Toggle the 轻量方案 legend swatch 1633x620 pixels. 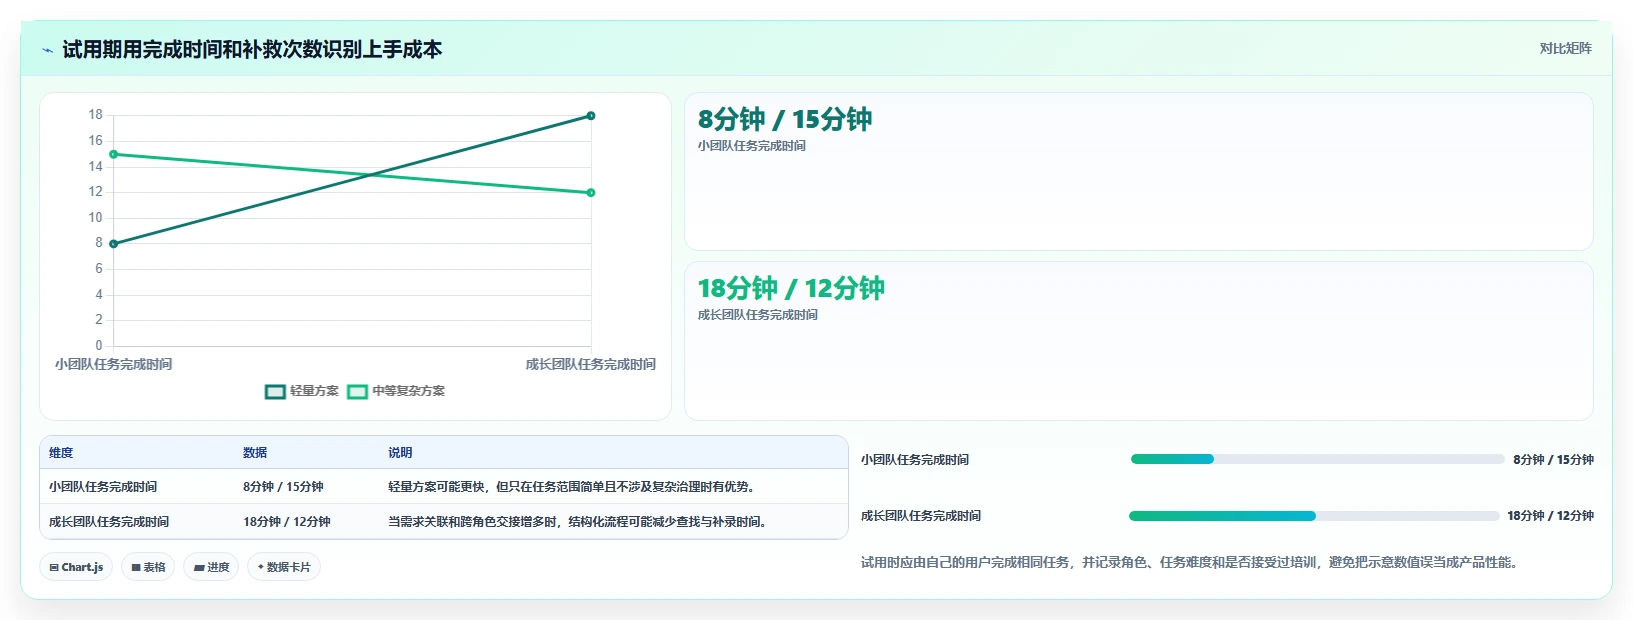275,391
